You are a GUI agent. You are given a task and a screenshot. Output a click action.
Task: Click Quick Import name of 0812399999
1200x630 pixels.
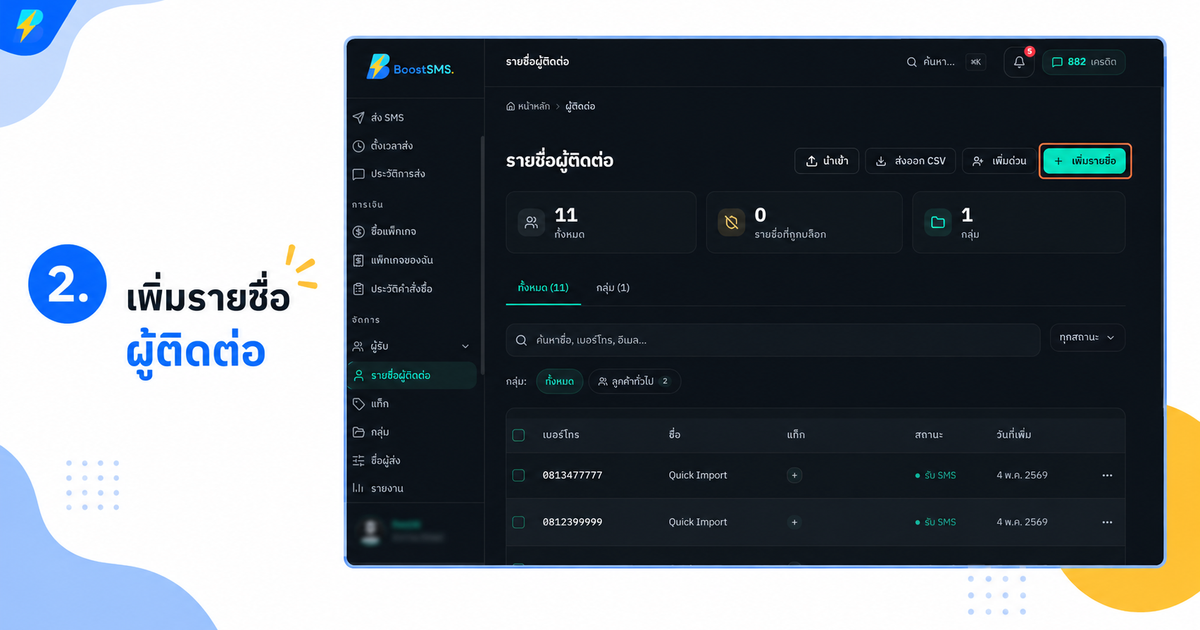coord(698,522)
